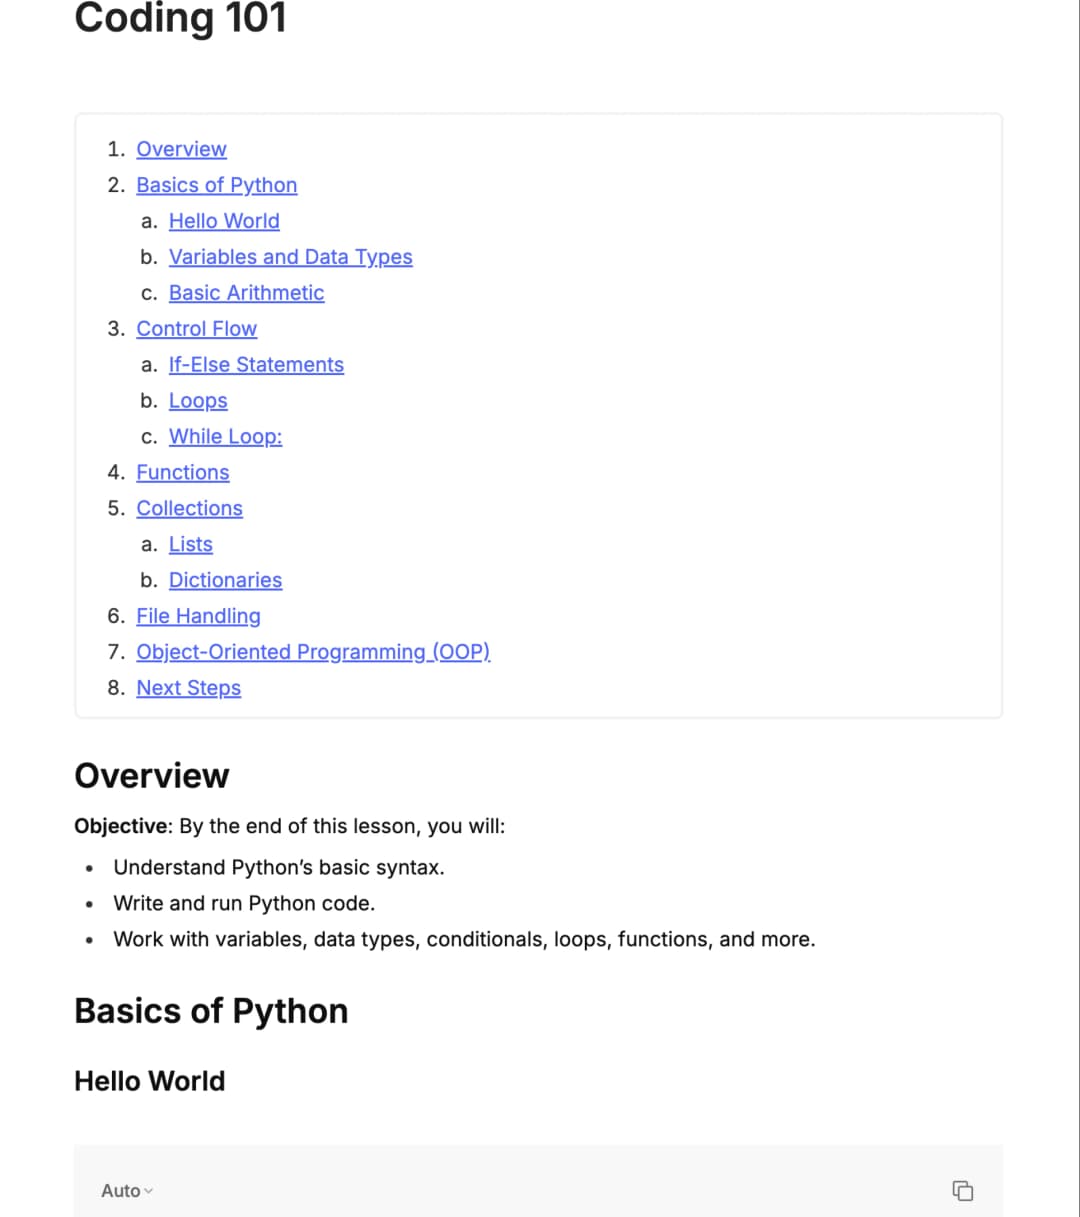Image resolution: width=1080 pixels, height=1217 pixels.
Task: Go to the Collections link
Action: pyautogui.click(x=189, y=509)
